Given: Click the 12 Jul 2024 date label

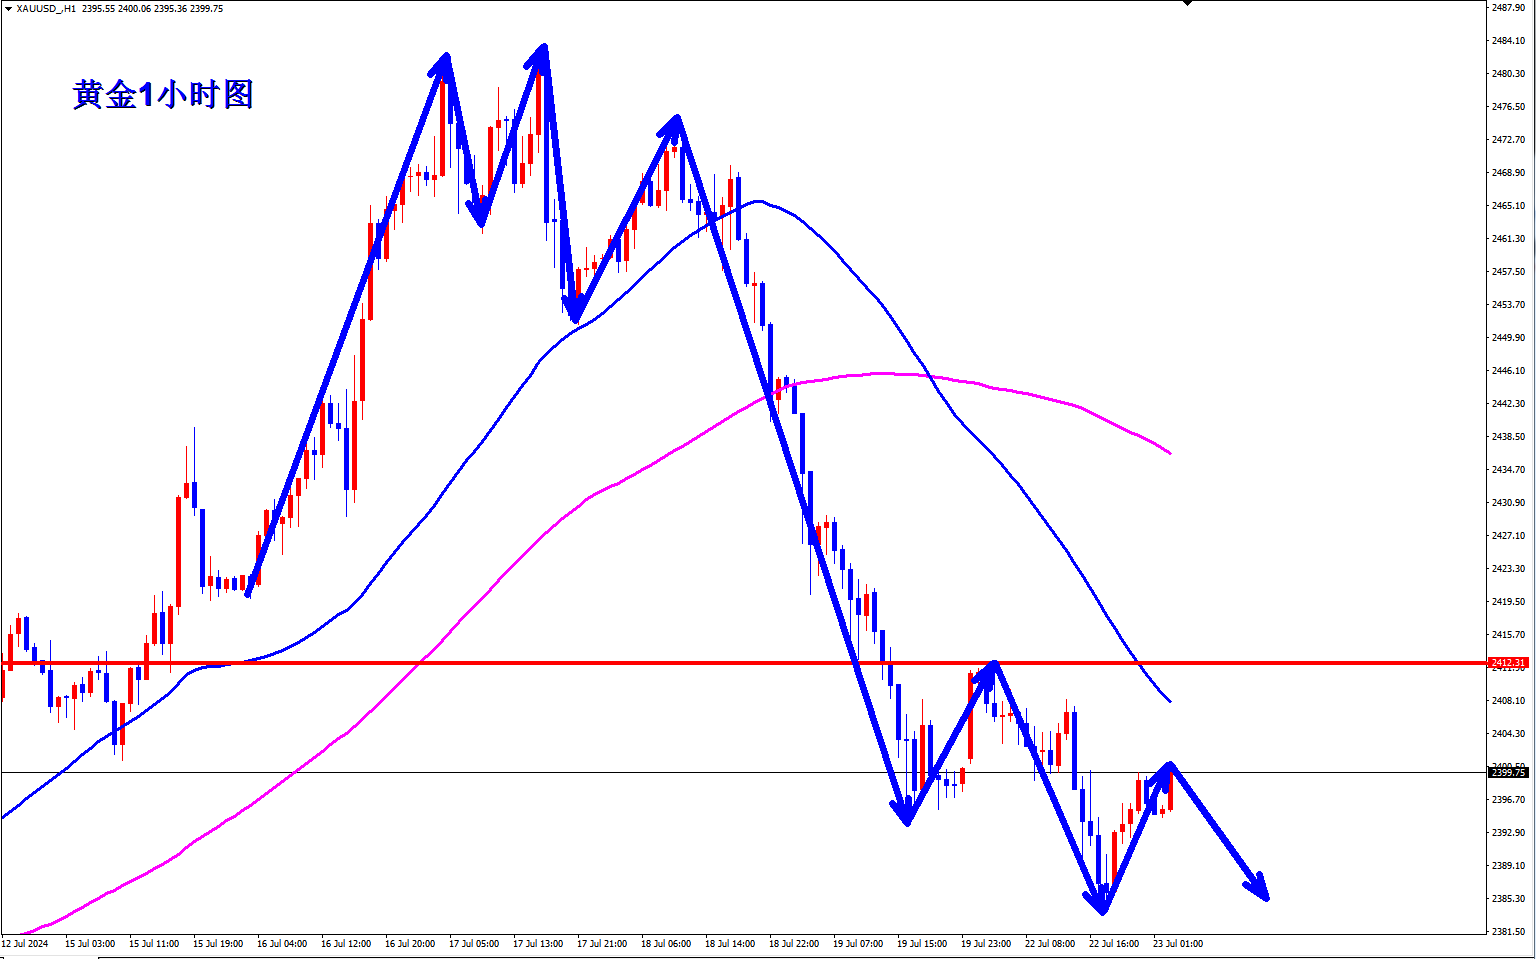Looking at the screenshot, I should pos(25,944).
